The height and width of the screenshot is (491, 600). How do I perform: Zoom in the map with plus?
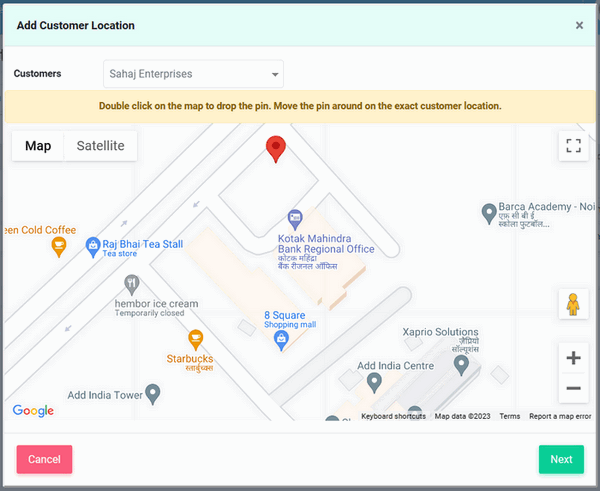[573, 358]
